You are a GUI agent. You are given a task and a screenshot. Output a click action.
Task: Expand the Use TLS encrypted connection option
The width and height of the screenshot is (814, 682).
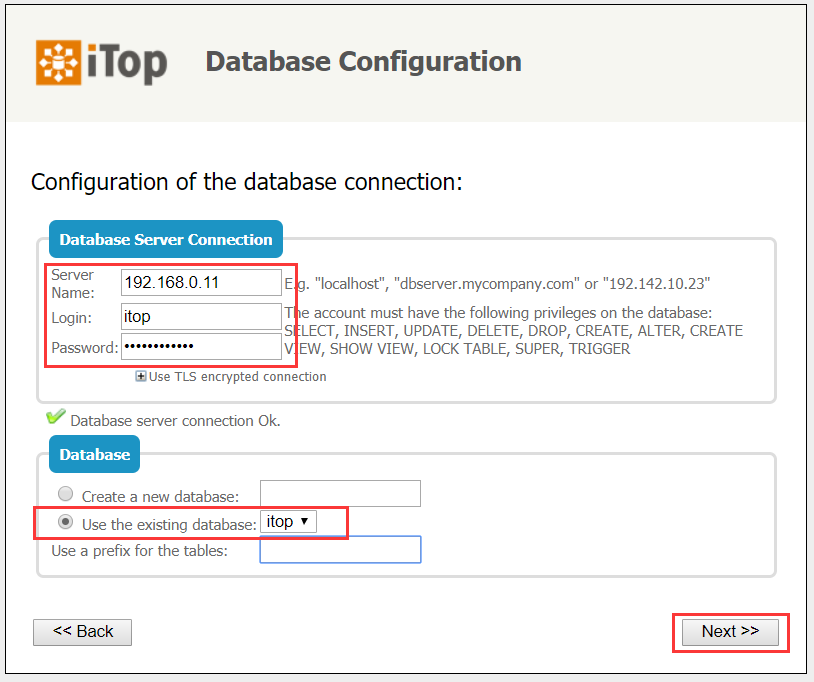coord(140,376)
